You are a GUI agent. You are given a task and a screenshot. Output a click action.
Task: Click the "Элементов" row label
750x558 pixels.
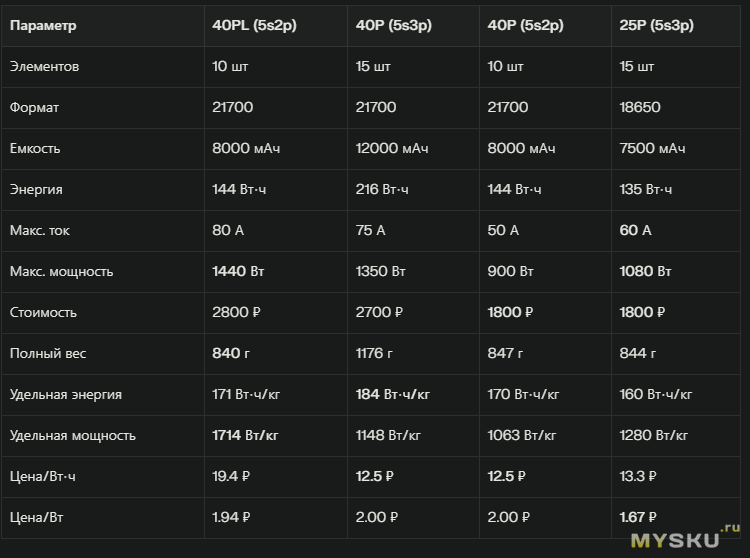coord(44,67)
